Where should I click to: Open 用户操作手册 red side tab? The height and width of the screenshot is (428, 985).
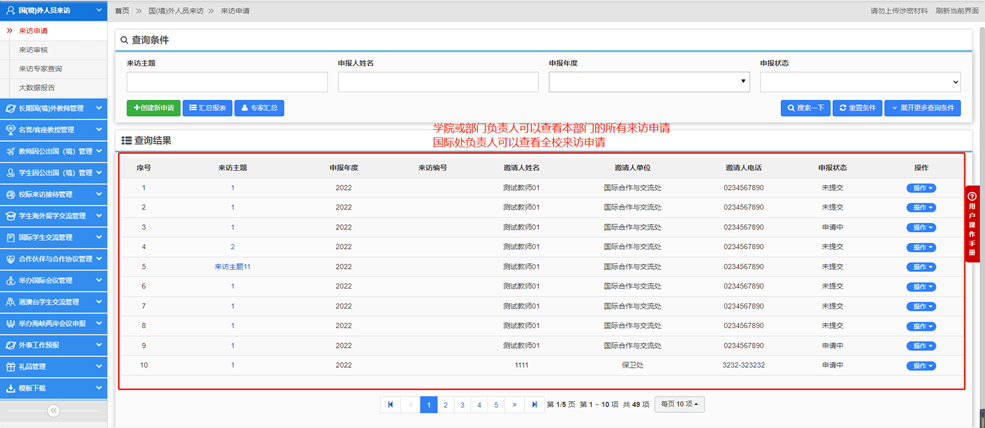[x=972, y=224]
